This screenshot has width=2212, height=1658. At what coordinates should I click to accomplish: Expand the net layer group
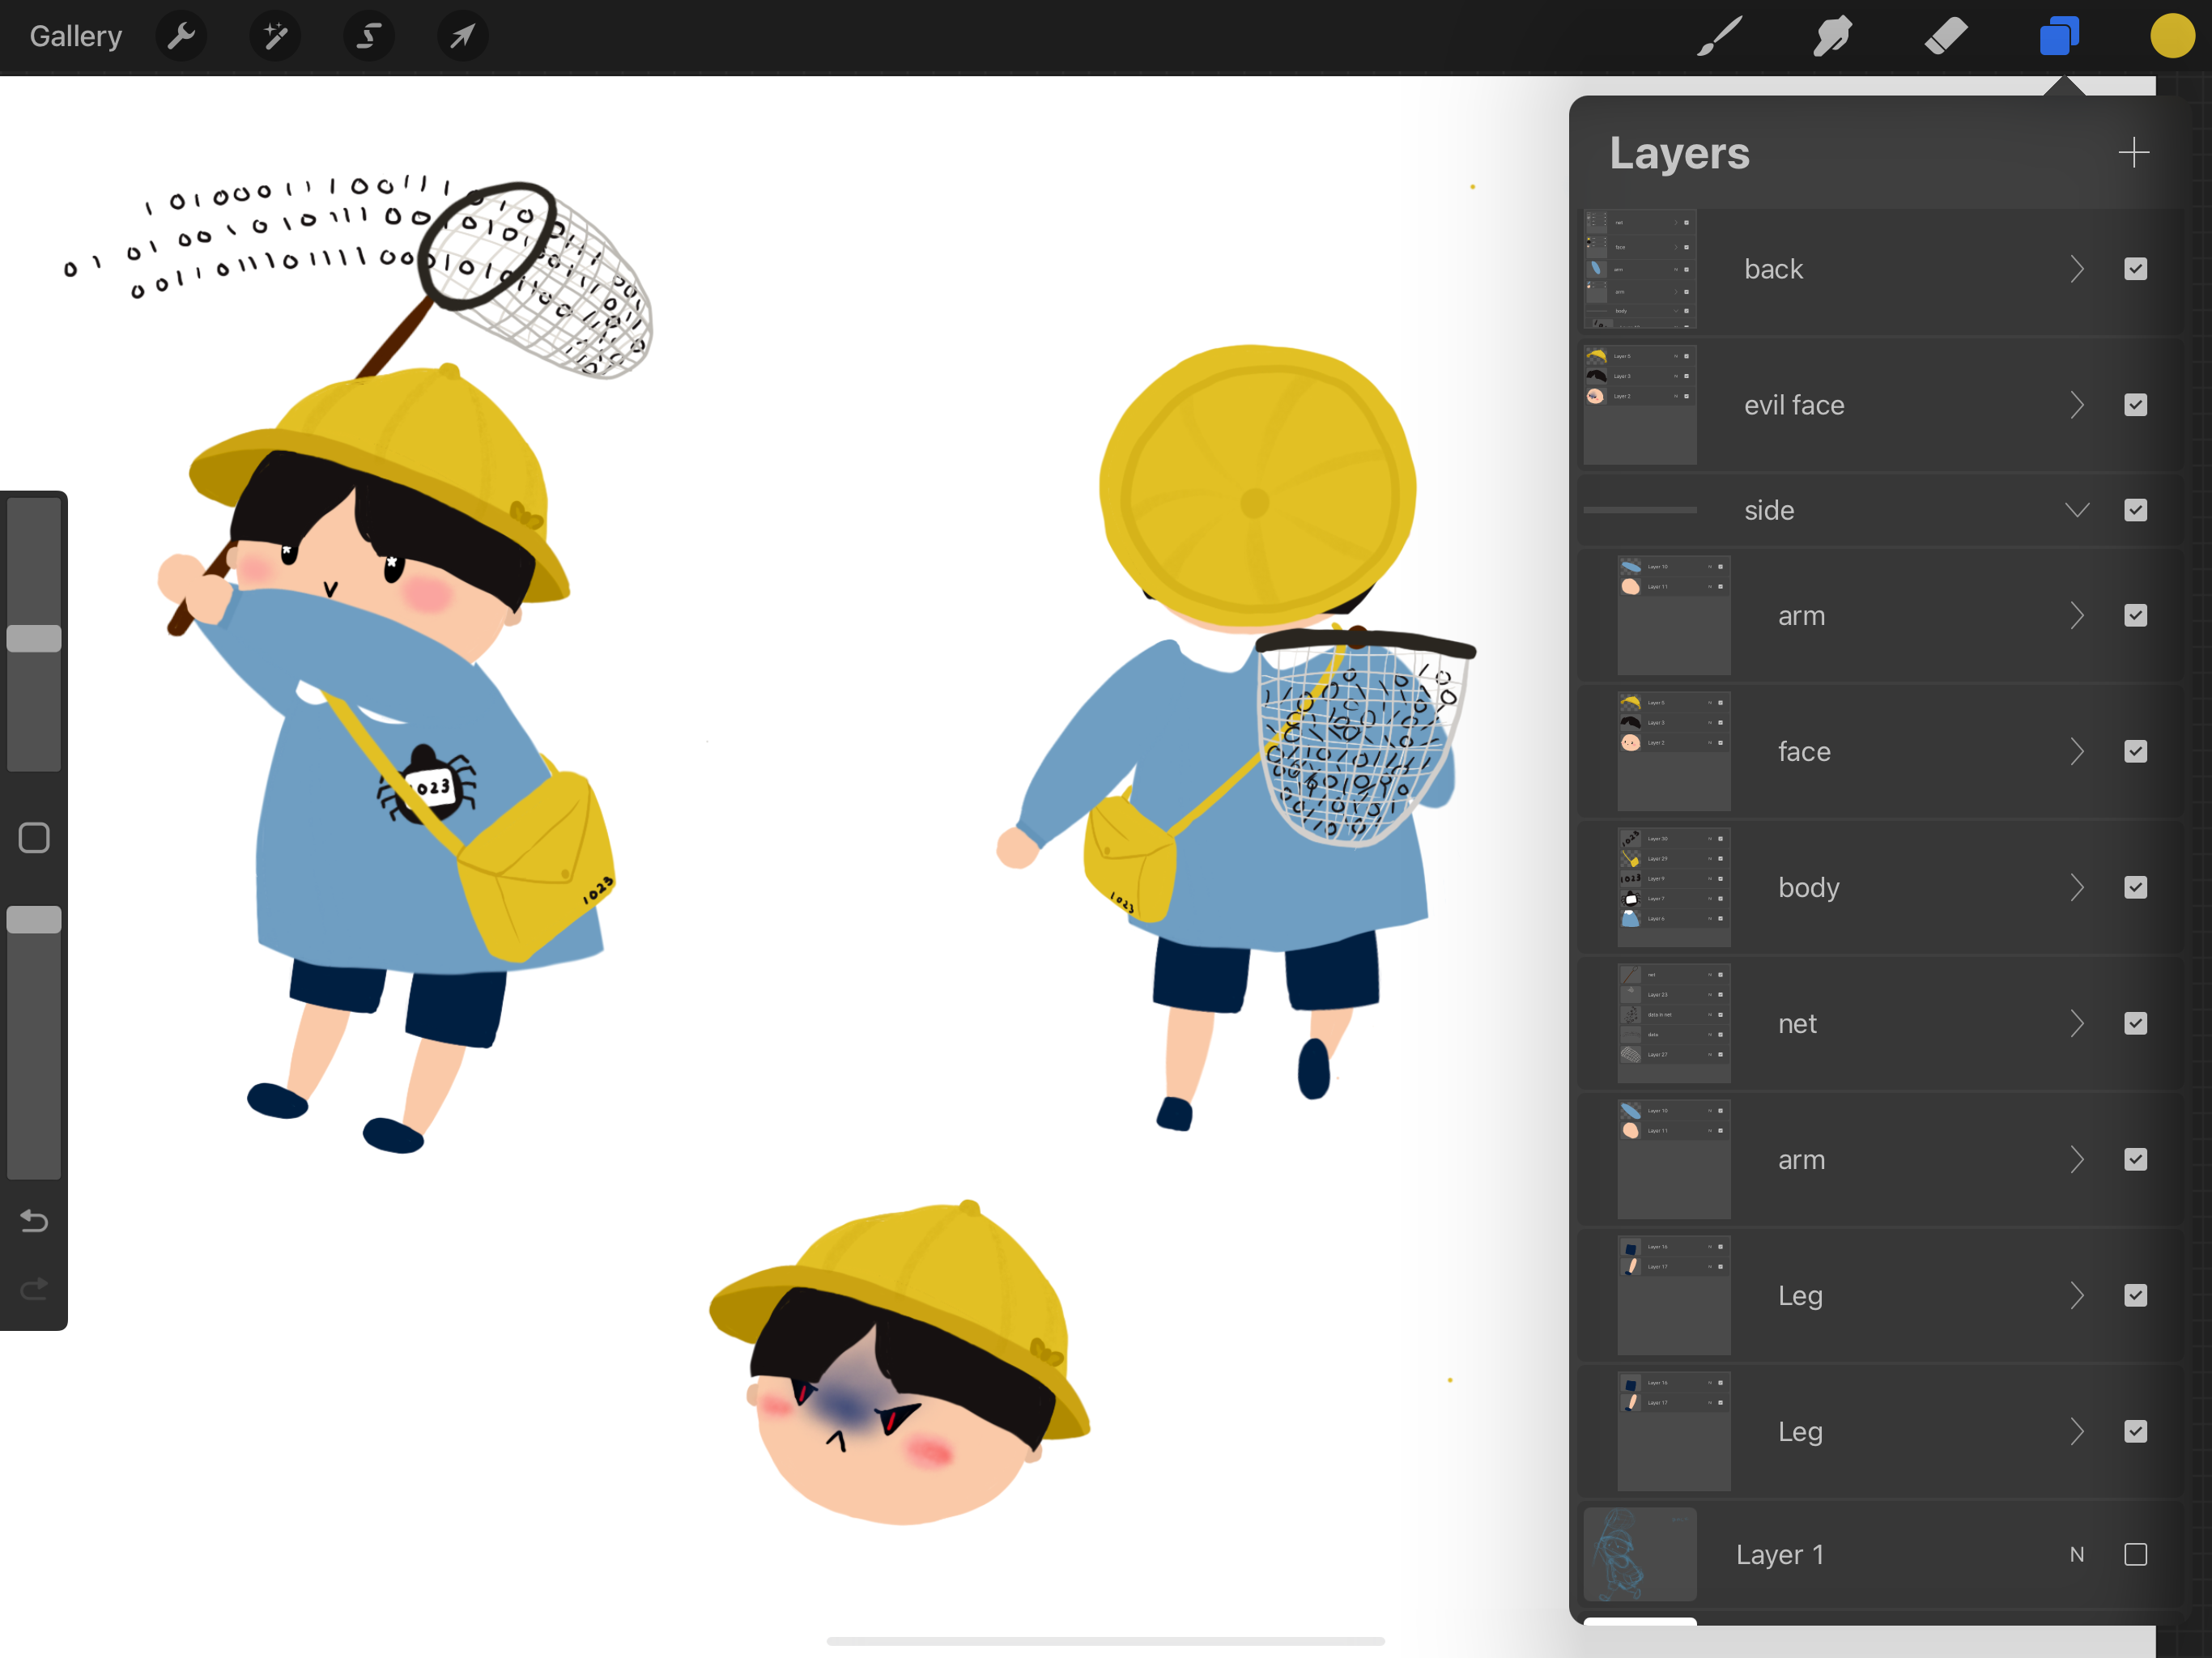pos(2076,1023)
